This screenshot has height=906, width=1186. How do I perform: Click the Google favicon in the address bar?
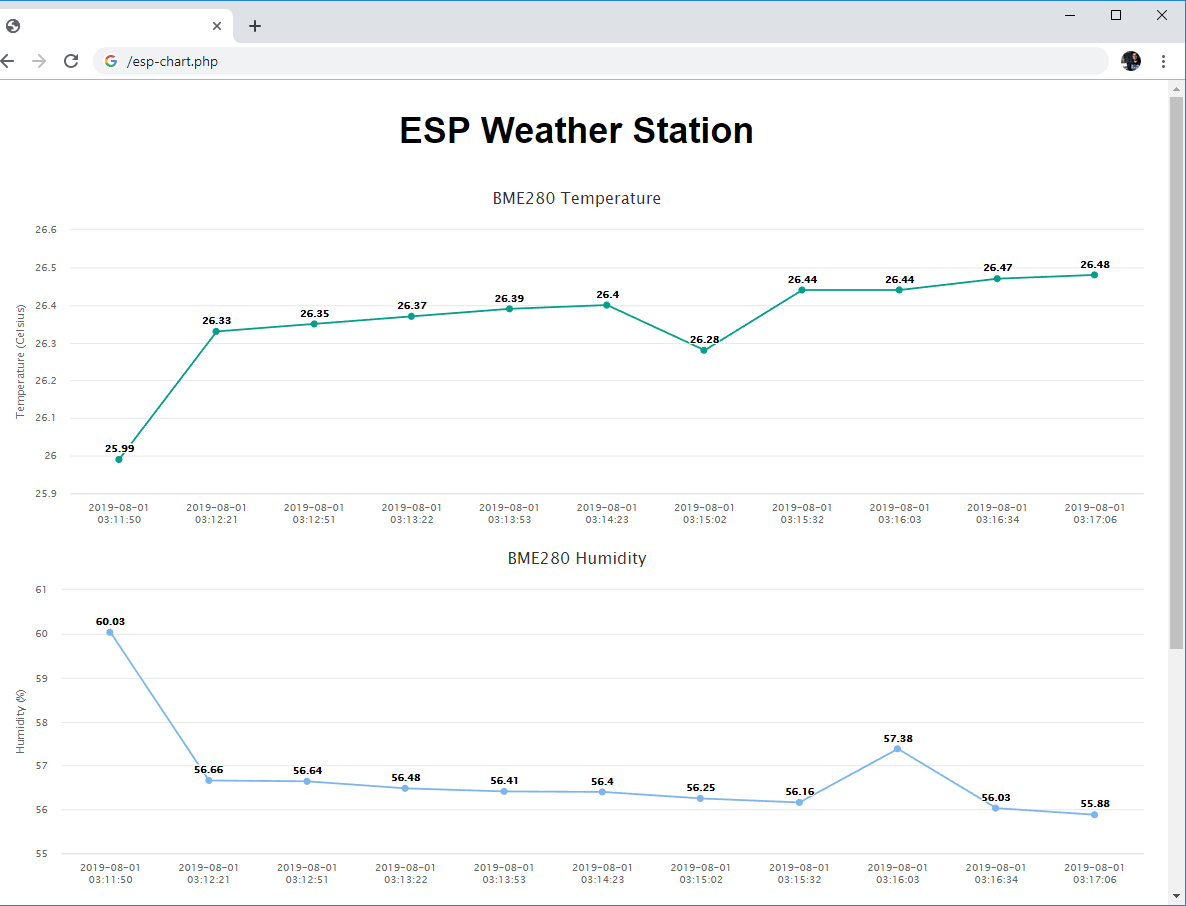tap(110, 61)
